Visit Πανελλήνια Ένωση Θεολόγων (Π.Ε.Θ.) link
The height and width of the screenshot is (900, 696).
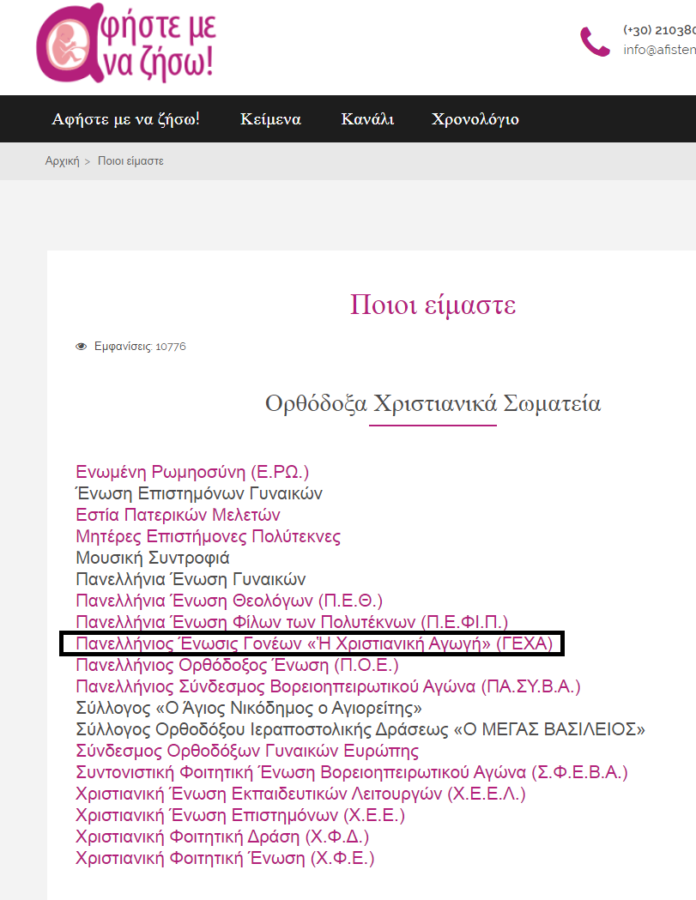229,601
